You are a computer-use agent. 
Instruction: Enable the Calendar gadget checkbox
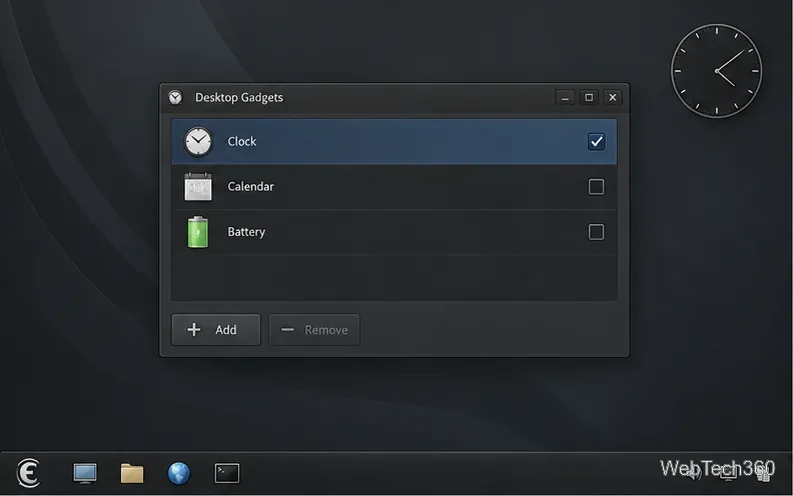(596, 187)
